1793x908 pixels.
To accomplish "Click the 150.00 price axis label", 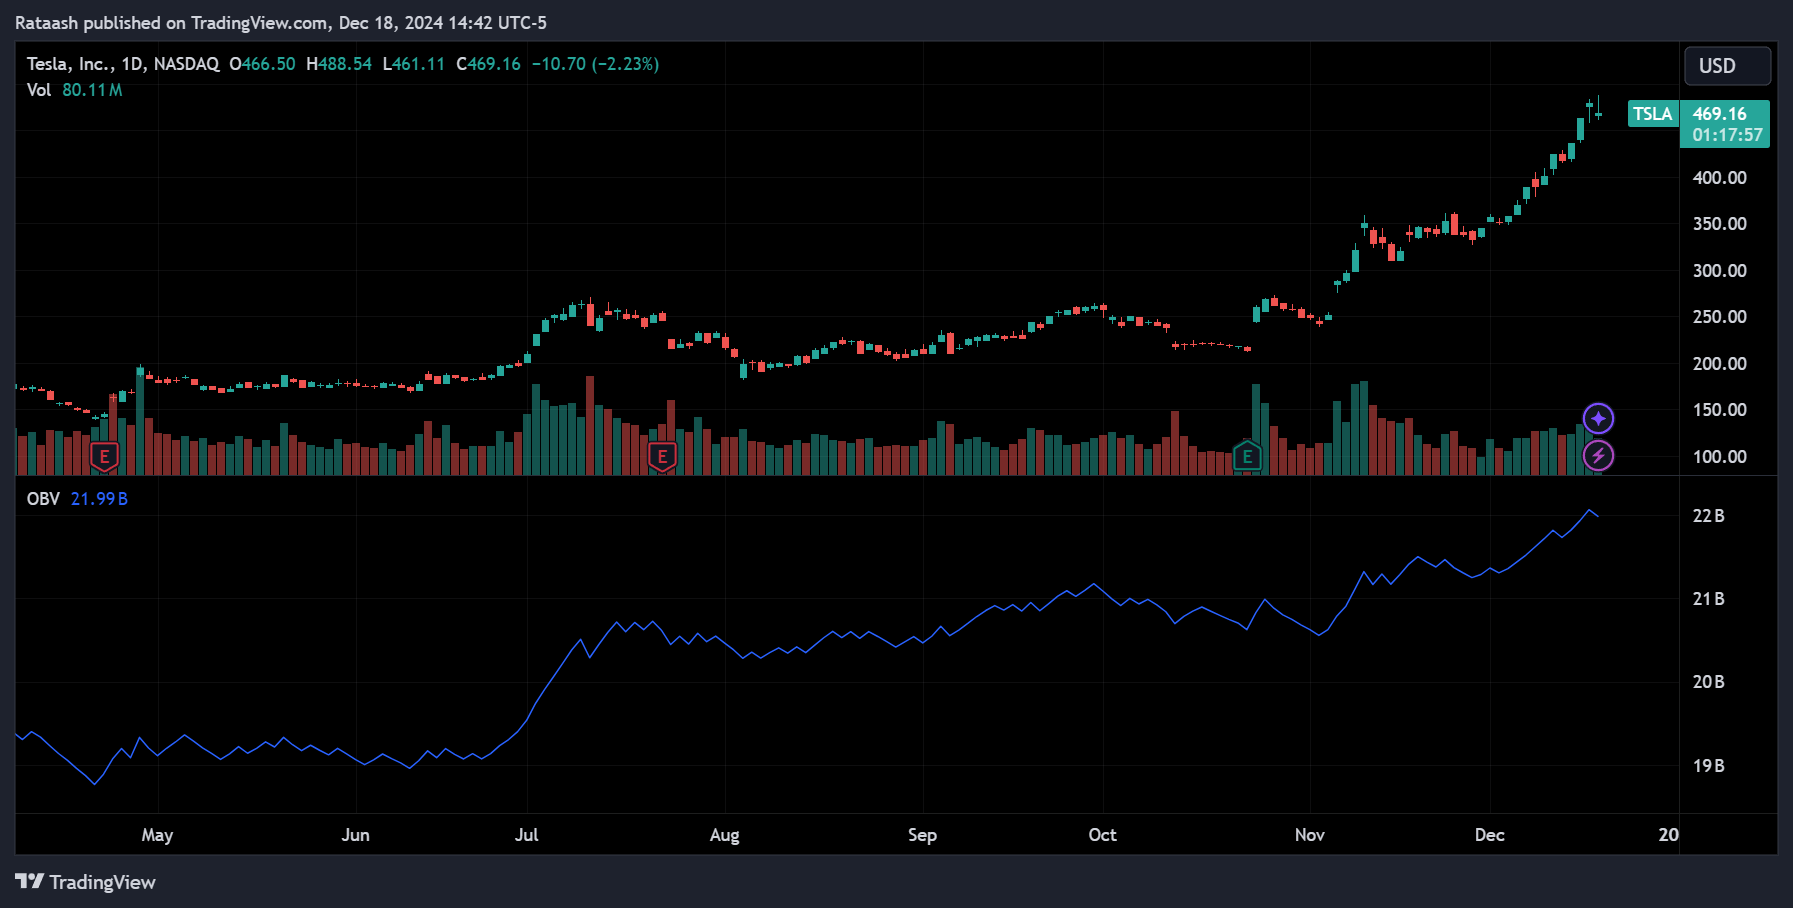I will [1719, 410].
